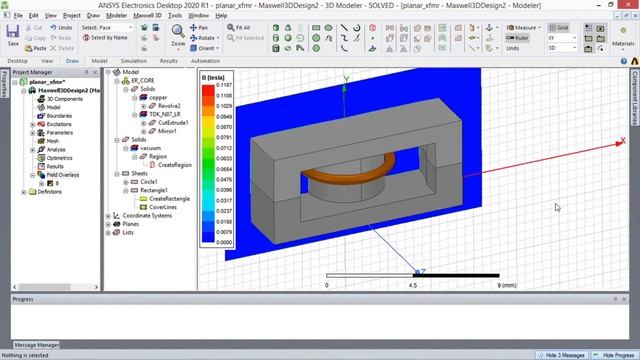Screen dimensions: 640x360
Task: Collapse the ER_CORE model node
Action: (117, 81)
